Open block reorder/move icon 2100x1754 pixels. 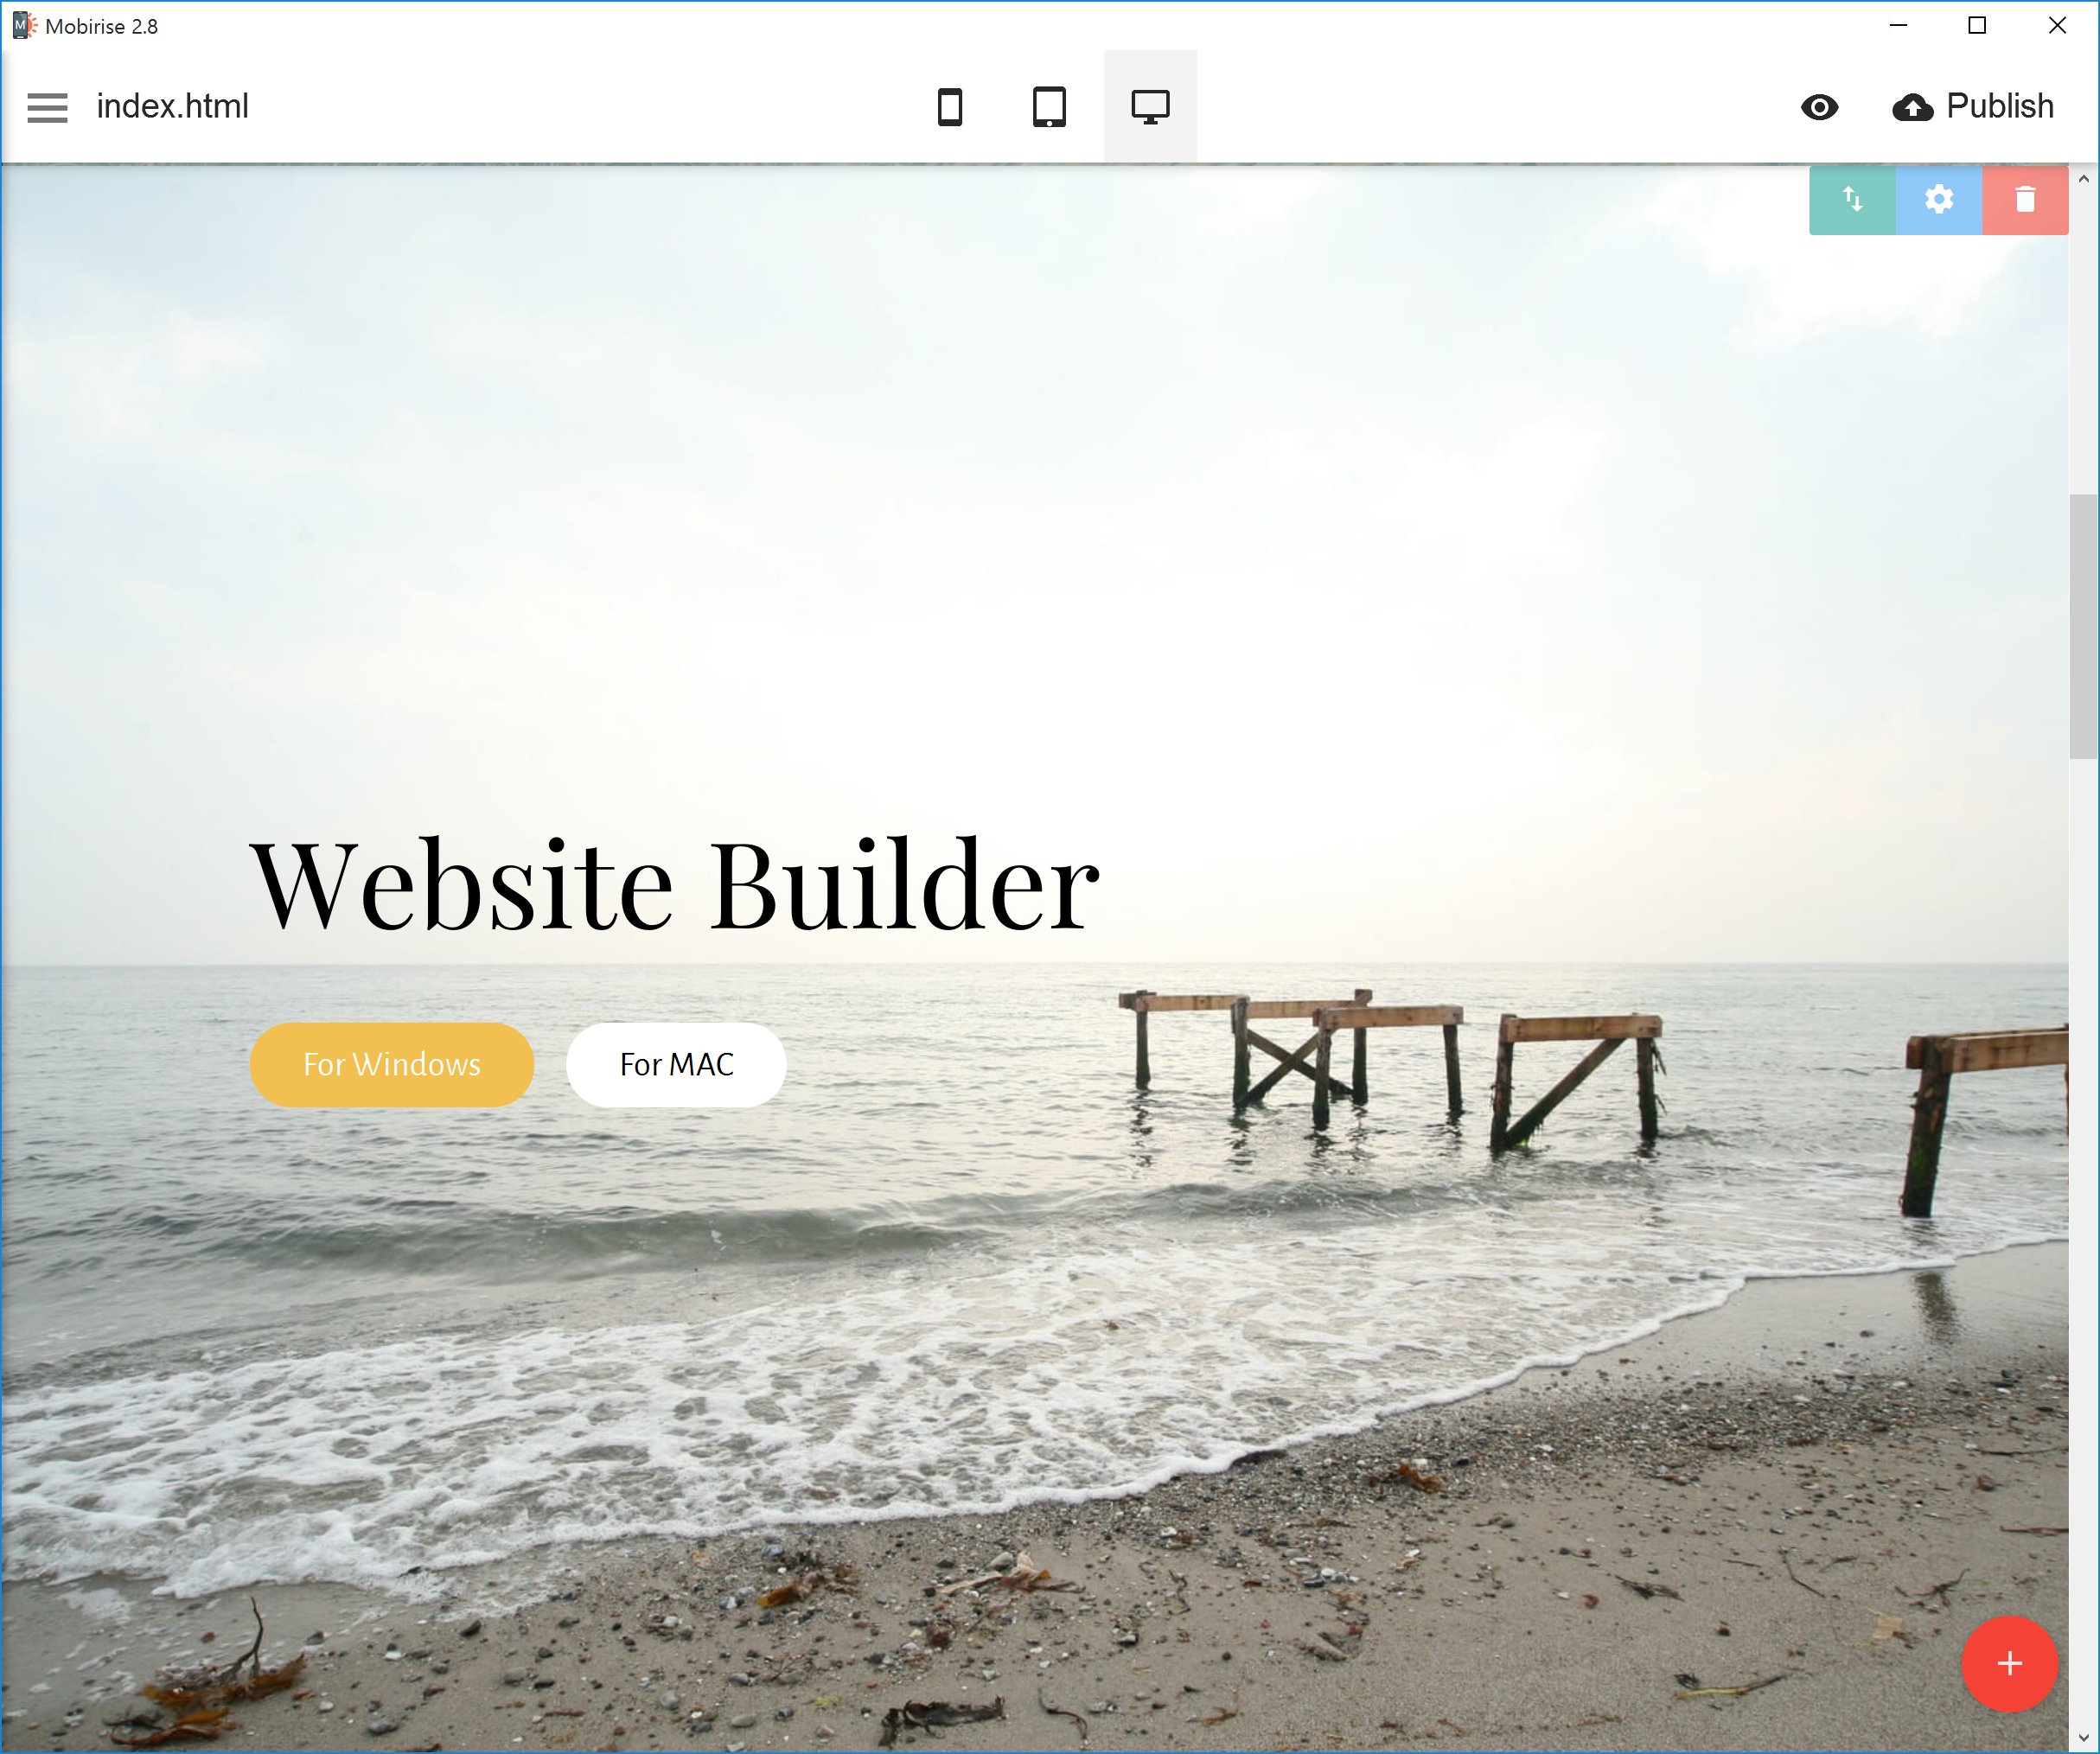click(x=1853, y=197)
